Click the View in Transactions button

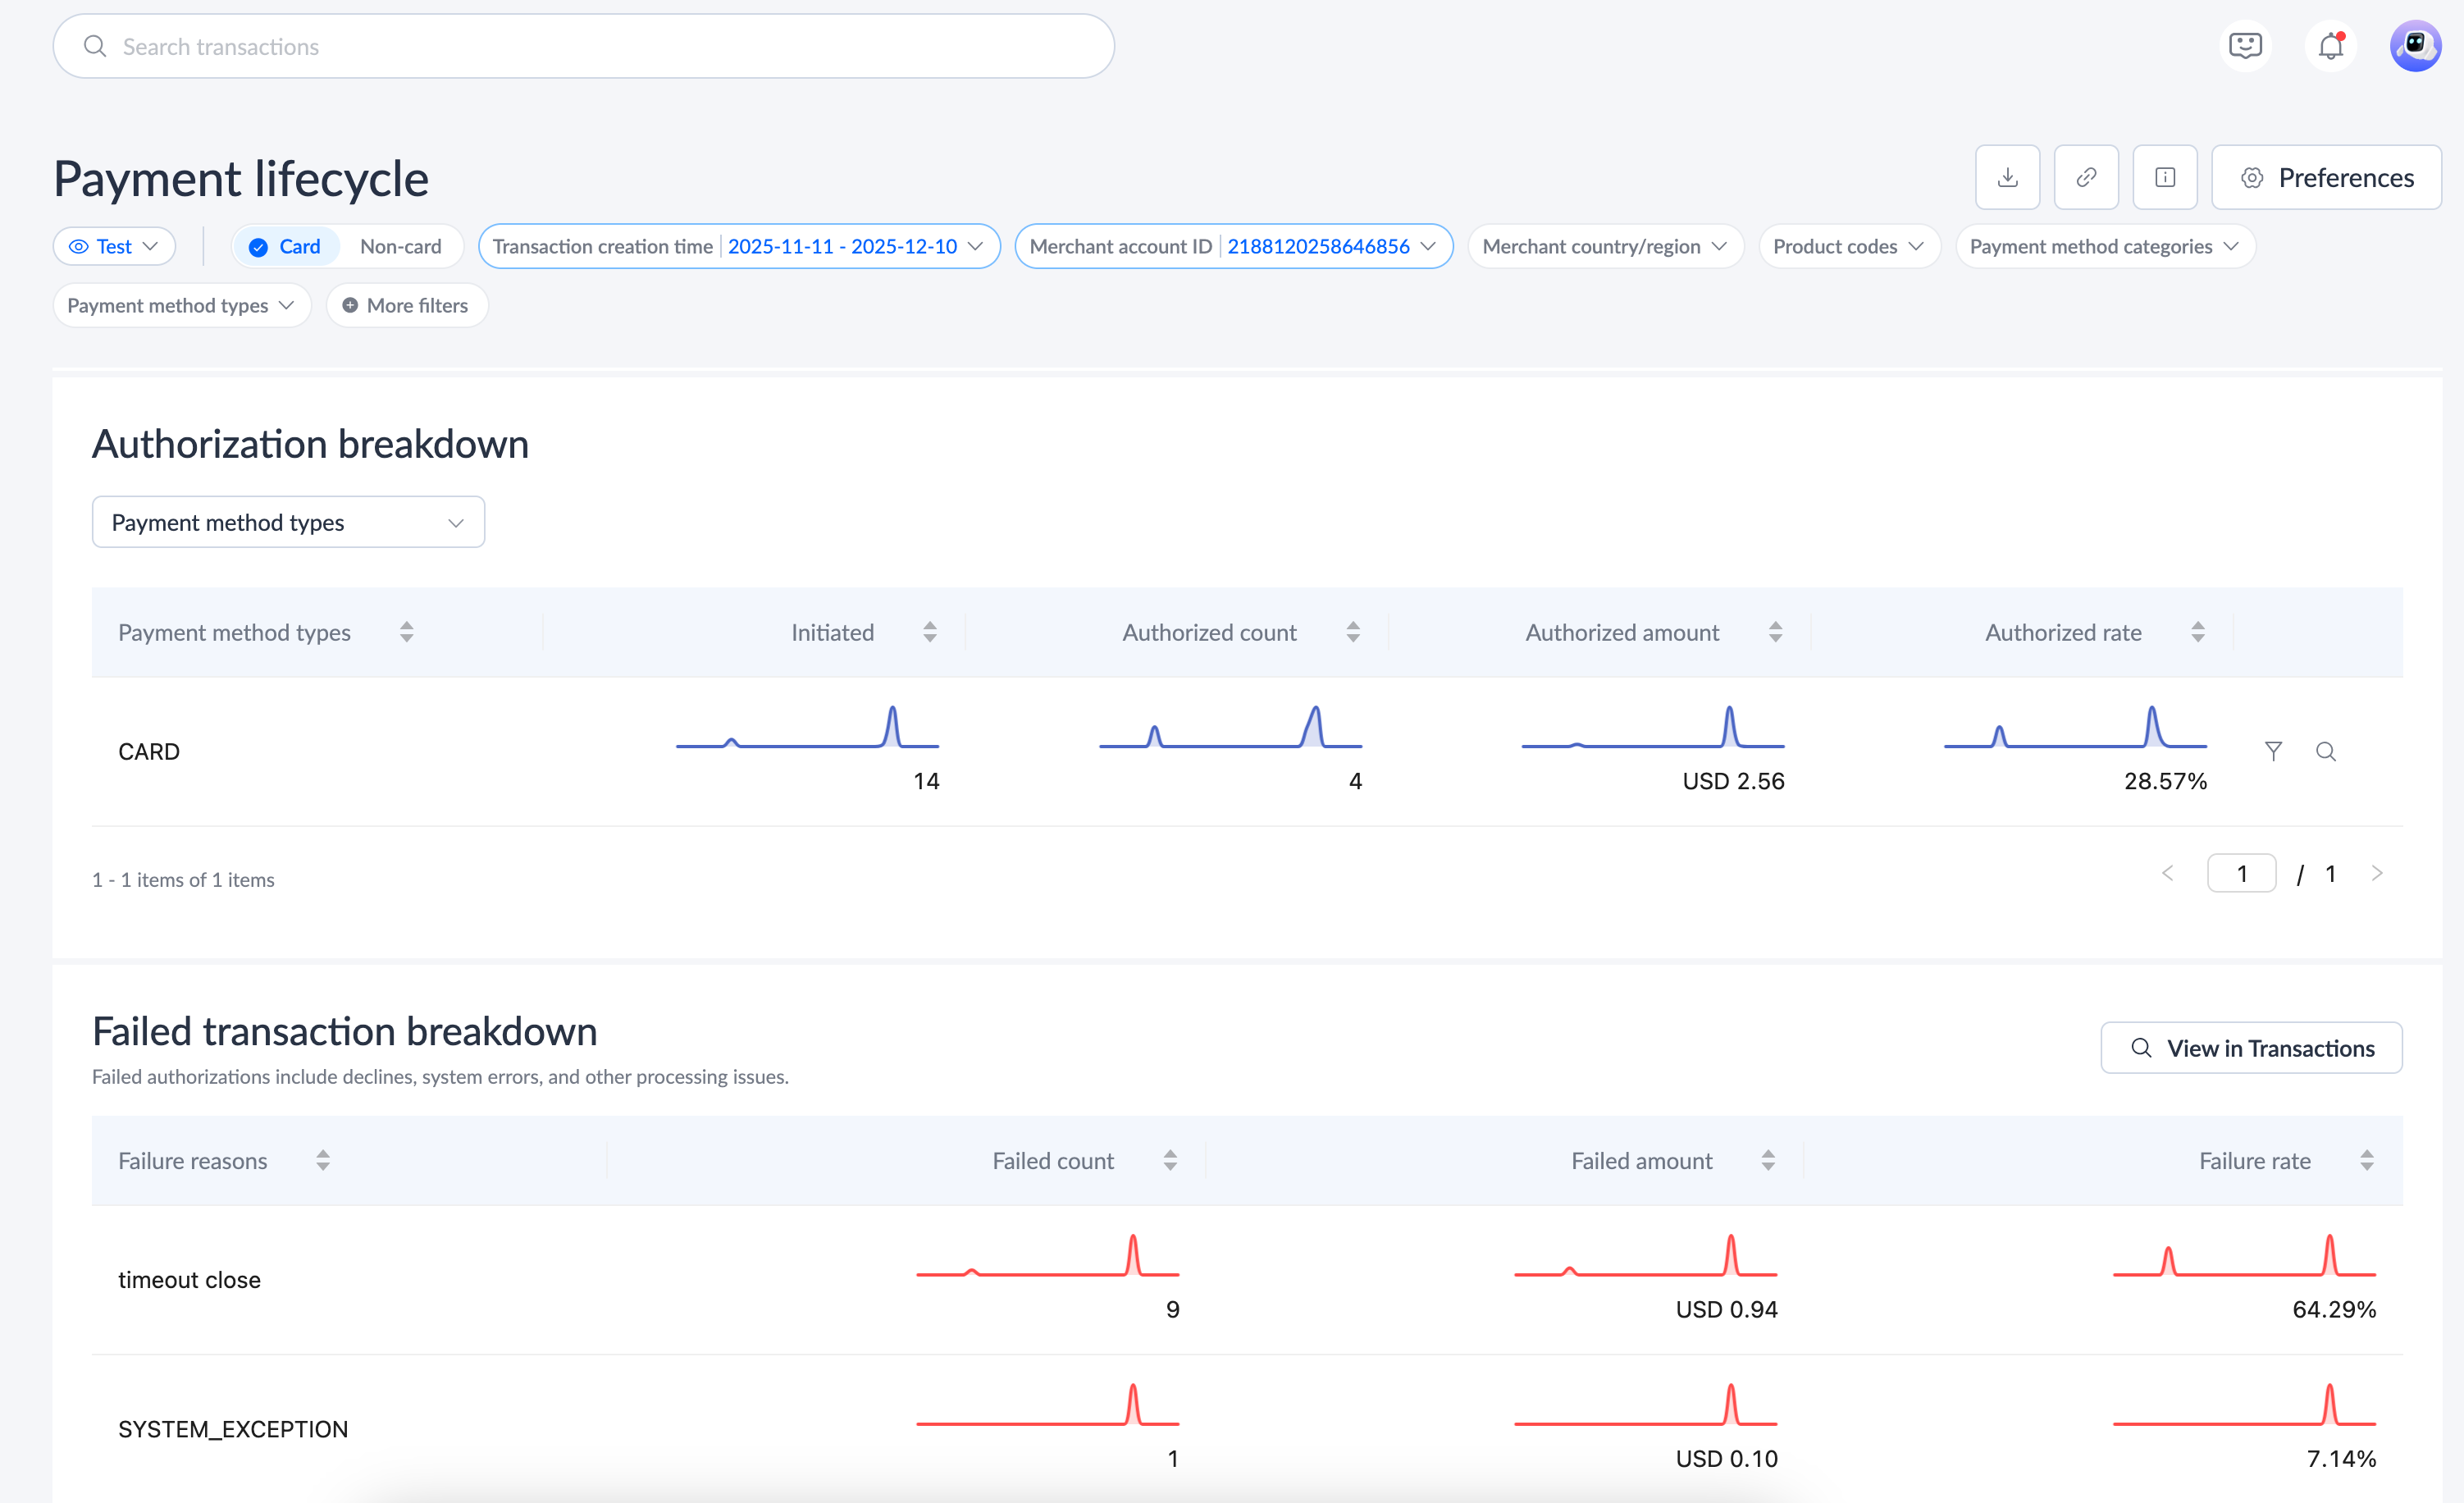[2251, 1048]
